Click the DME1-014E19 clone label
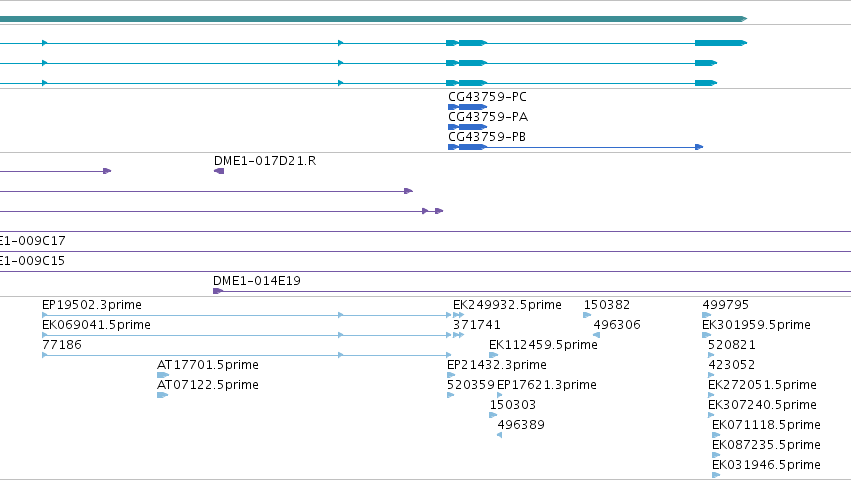This screenshot has height=480, width=851. pos(256,281)
